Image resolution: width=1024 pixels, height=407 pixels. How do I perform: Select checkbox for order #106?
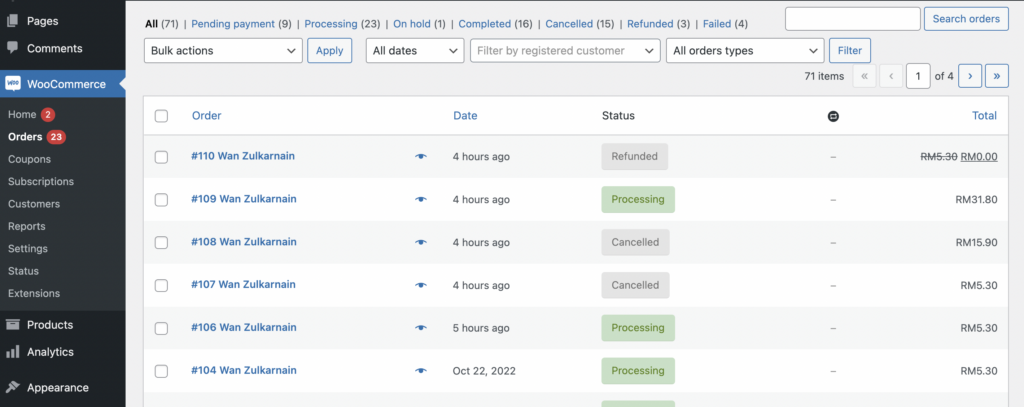(161, 328)
